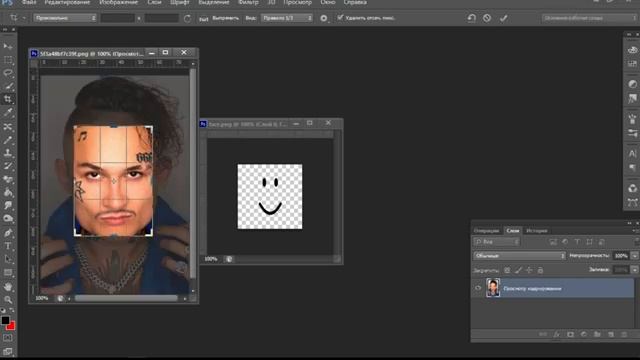Viewport: 640px width, 360px height.
Task: Select the Pen tool
Action: (x=8, y=233)
